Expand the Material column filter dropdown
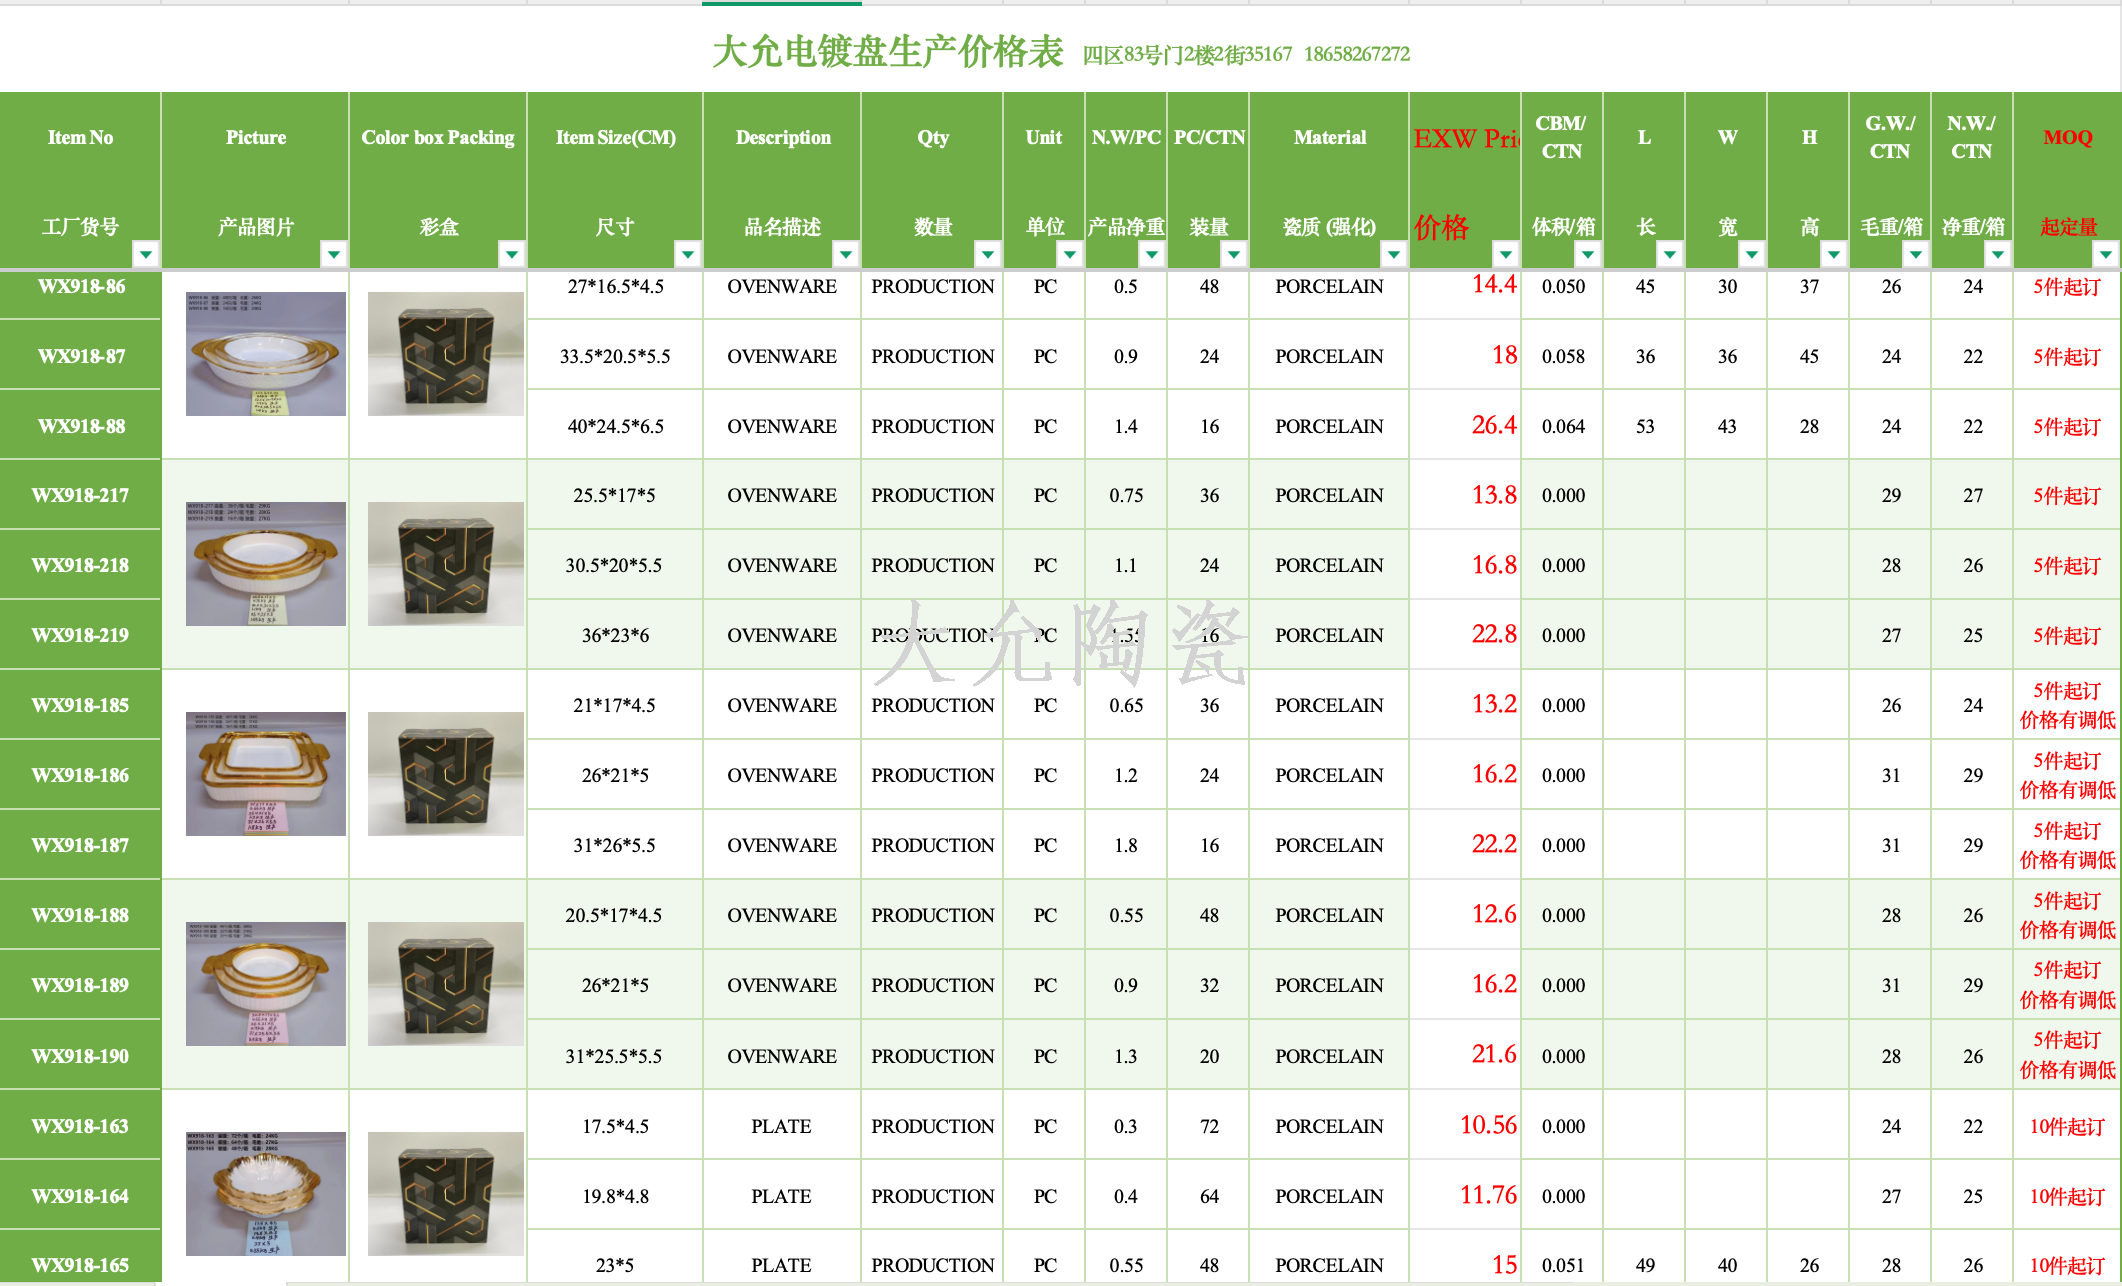Screen dimensions: 2122x1286 pyautogui.click(x=1394, y=254)
